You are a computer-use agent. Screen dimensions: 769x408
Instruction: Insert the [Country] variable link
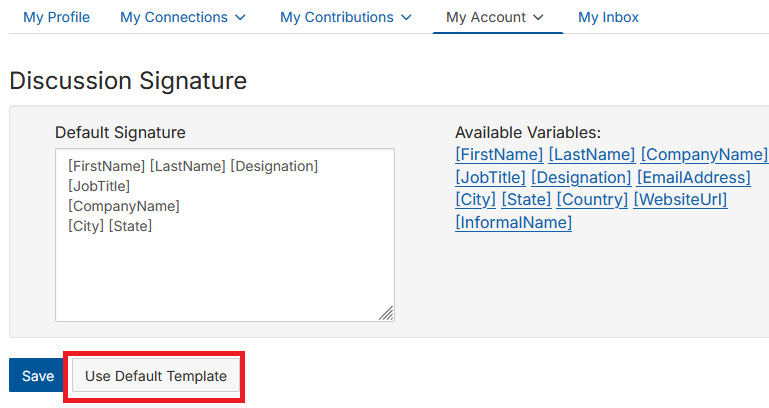pyautogui.click(x=592, y=199)
